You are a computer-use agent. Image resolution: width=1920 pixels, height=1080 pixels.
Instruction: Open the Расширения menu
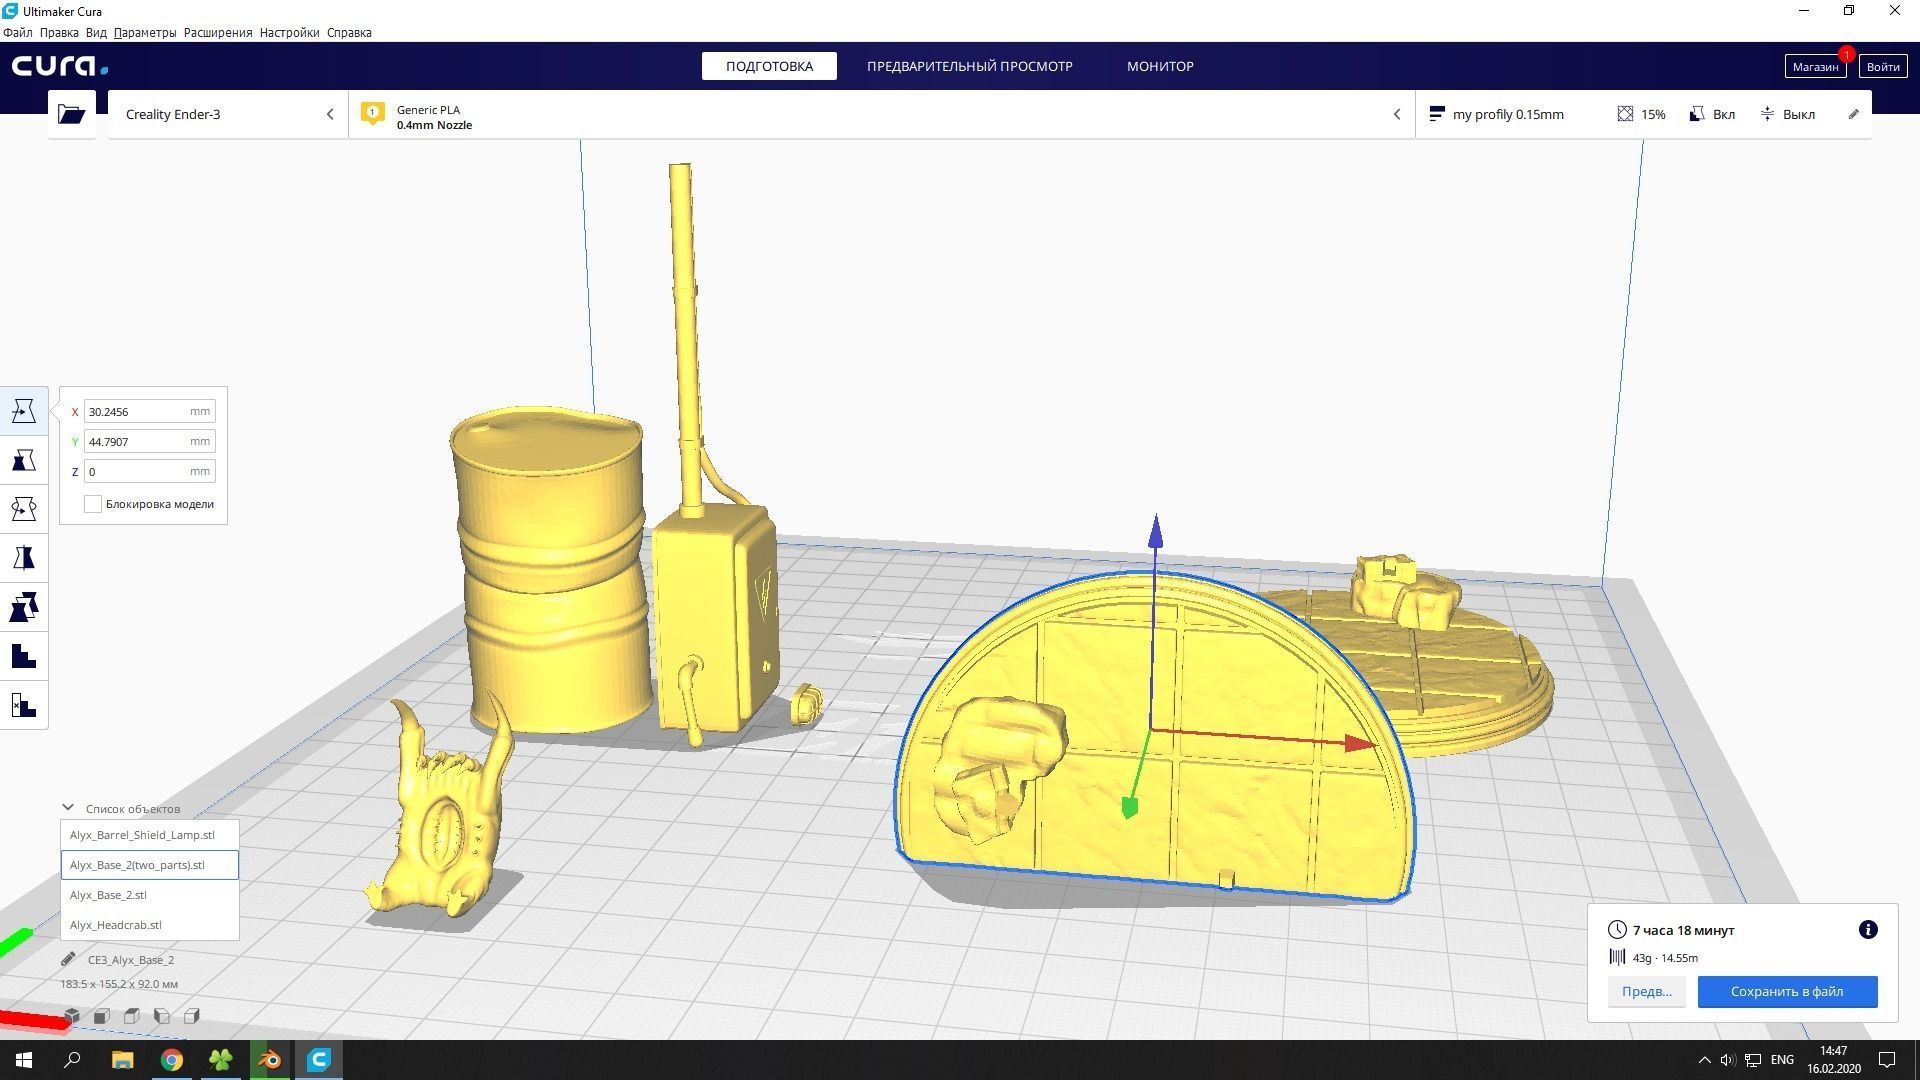pyautogui.click(x=218, y=32)
